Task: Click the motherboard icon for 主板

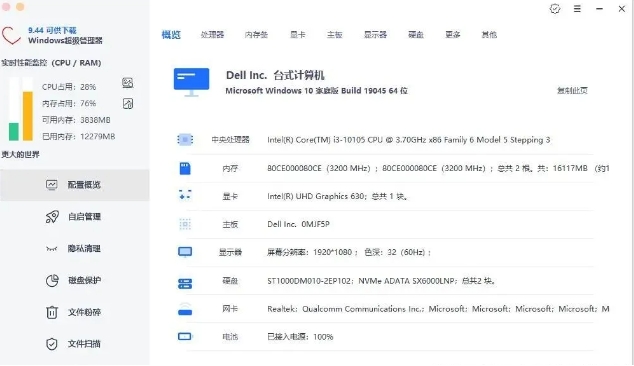Action: click(x=185, y=224)
